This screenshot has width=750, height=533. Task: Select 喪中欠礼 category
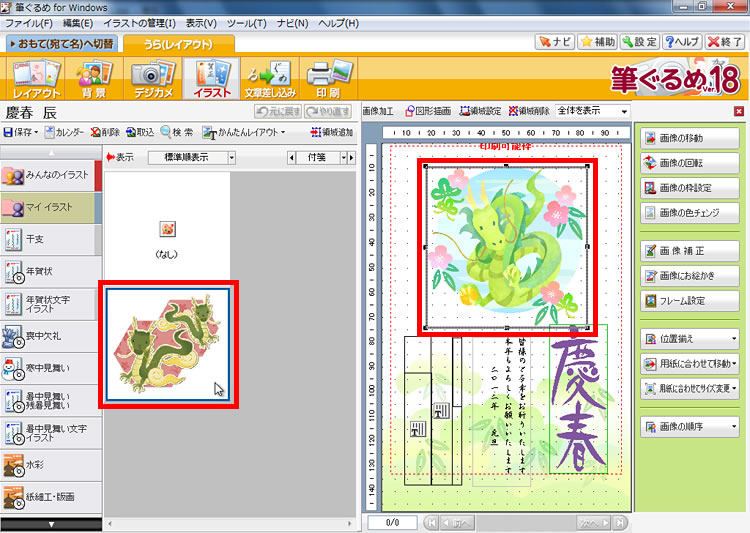coord(51,336)
